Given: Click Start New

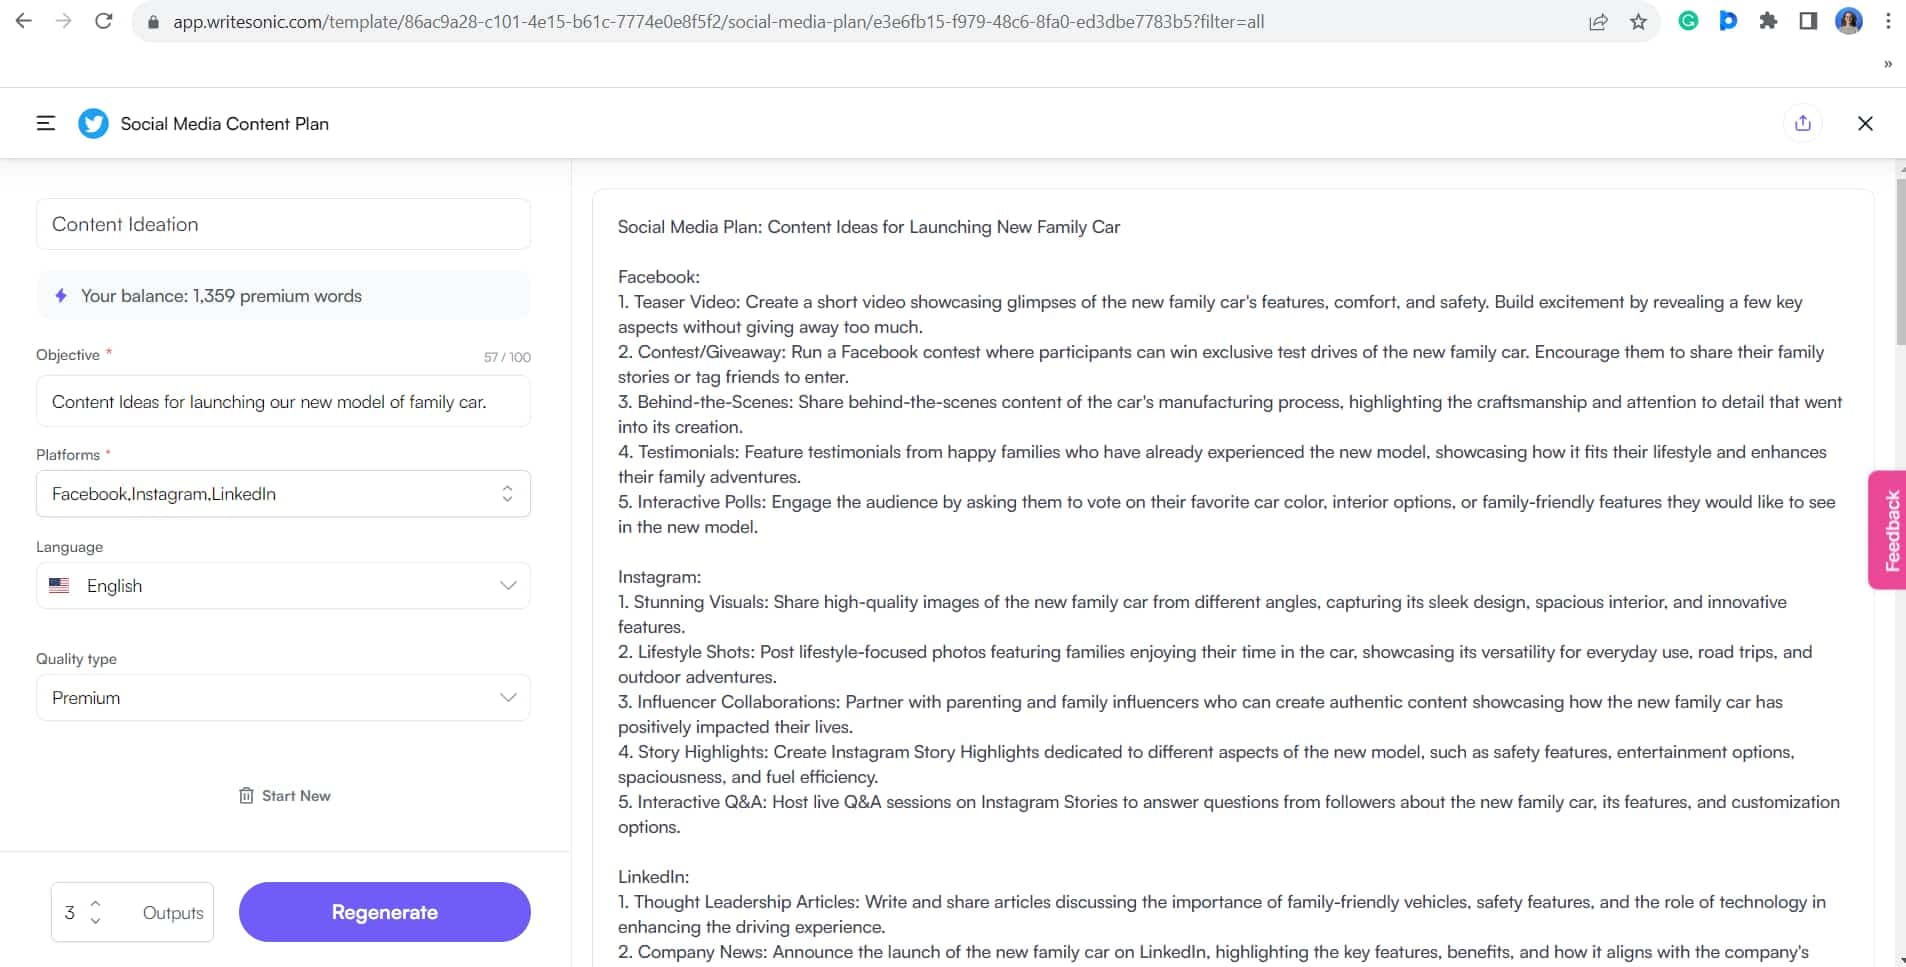Looking at the screenshot, I should 295,795.
